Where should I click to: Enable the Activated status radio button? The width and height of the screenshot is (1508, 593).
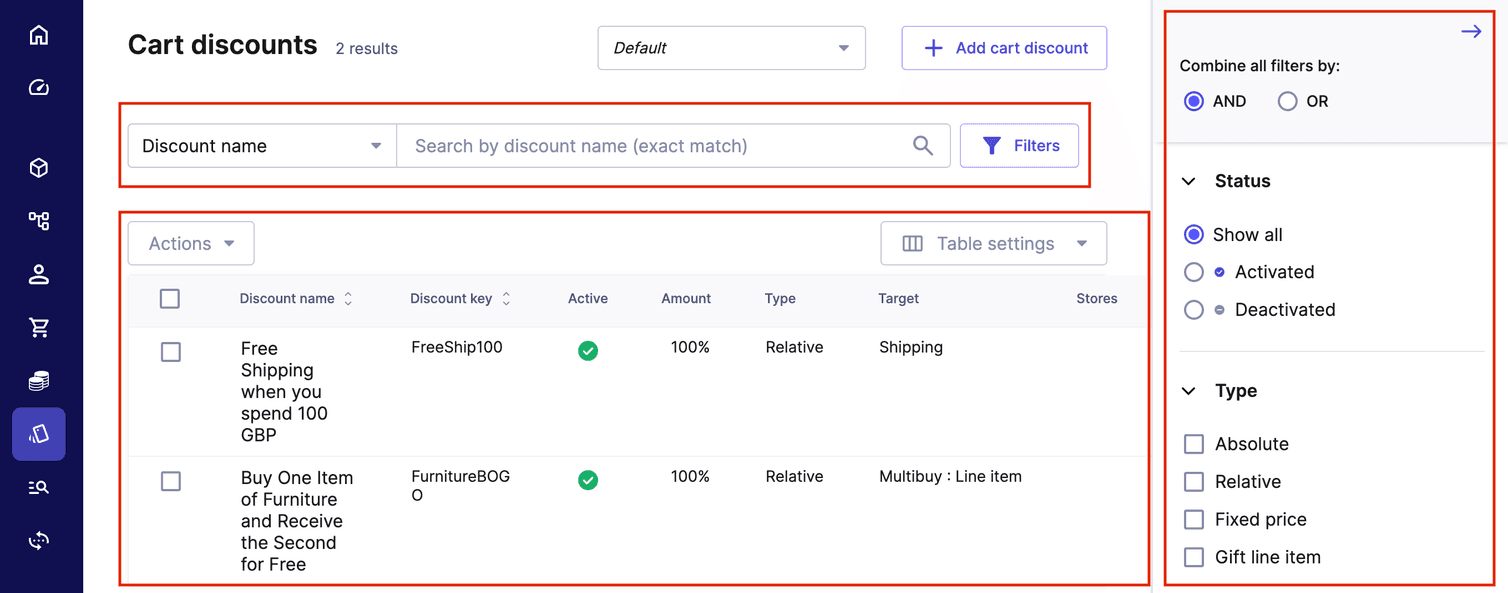tap(1193, 271)
